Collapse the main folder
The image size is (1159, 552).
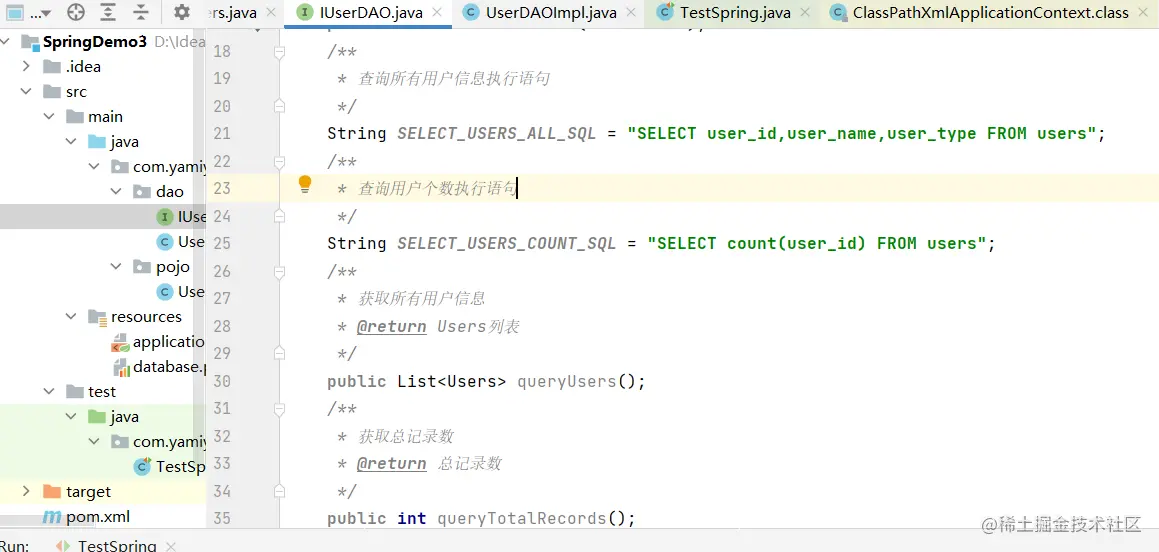[x=49, y=117]
